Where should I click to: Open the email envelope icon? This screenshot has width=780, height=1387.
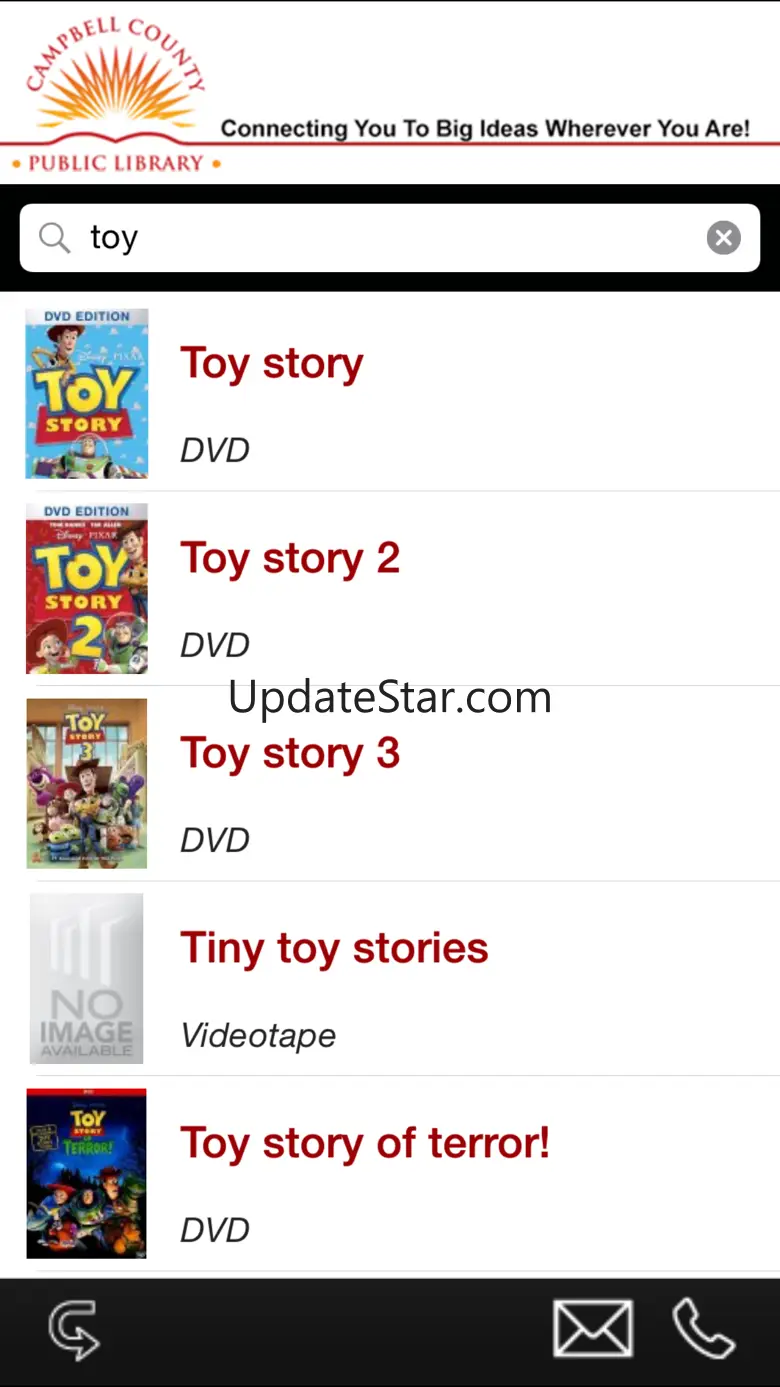tap(593, 1329)
